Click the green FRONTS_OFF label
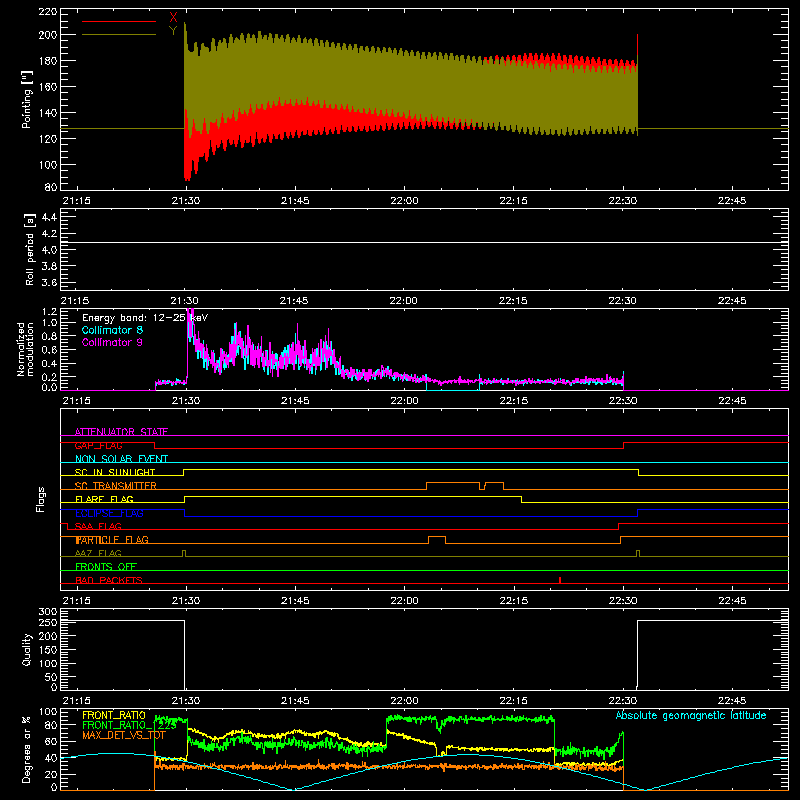Screen dimensions: 800x800 (x=106, y=567)
